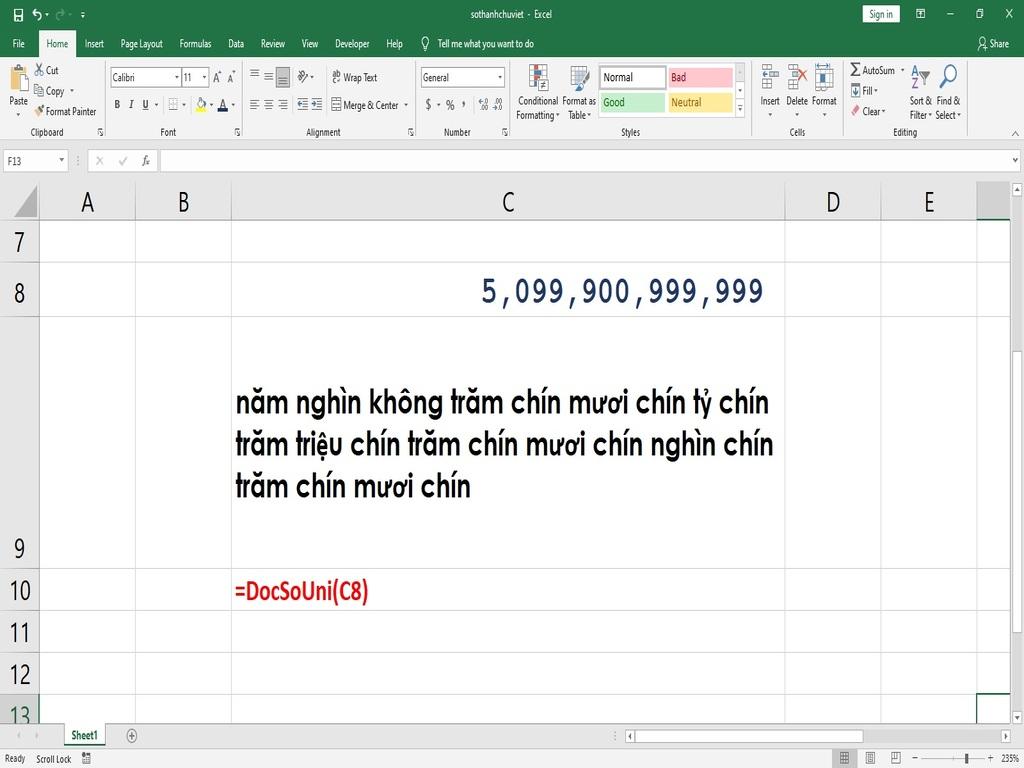
Task: Select the Italic formatting icon
Action: (131, 104)
